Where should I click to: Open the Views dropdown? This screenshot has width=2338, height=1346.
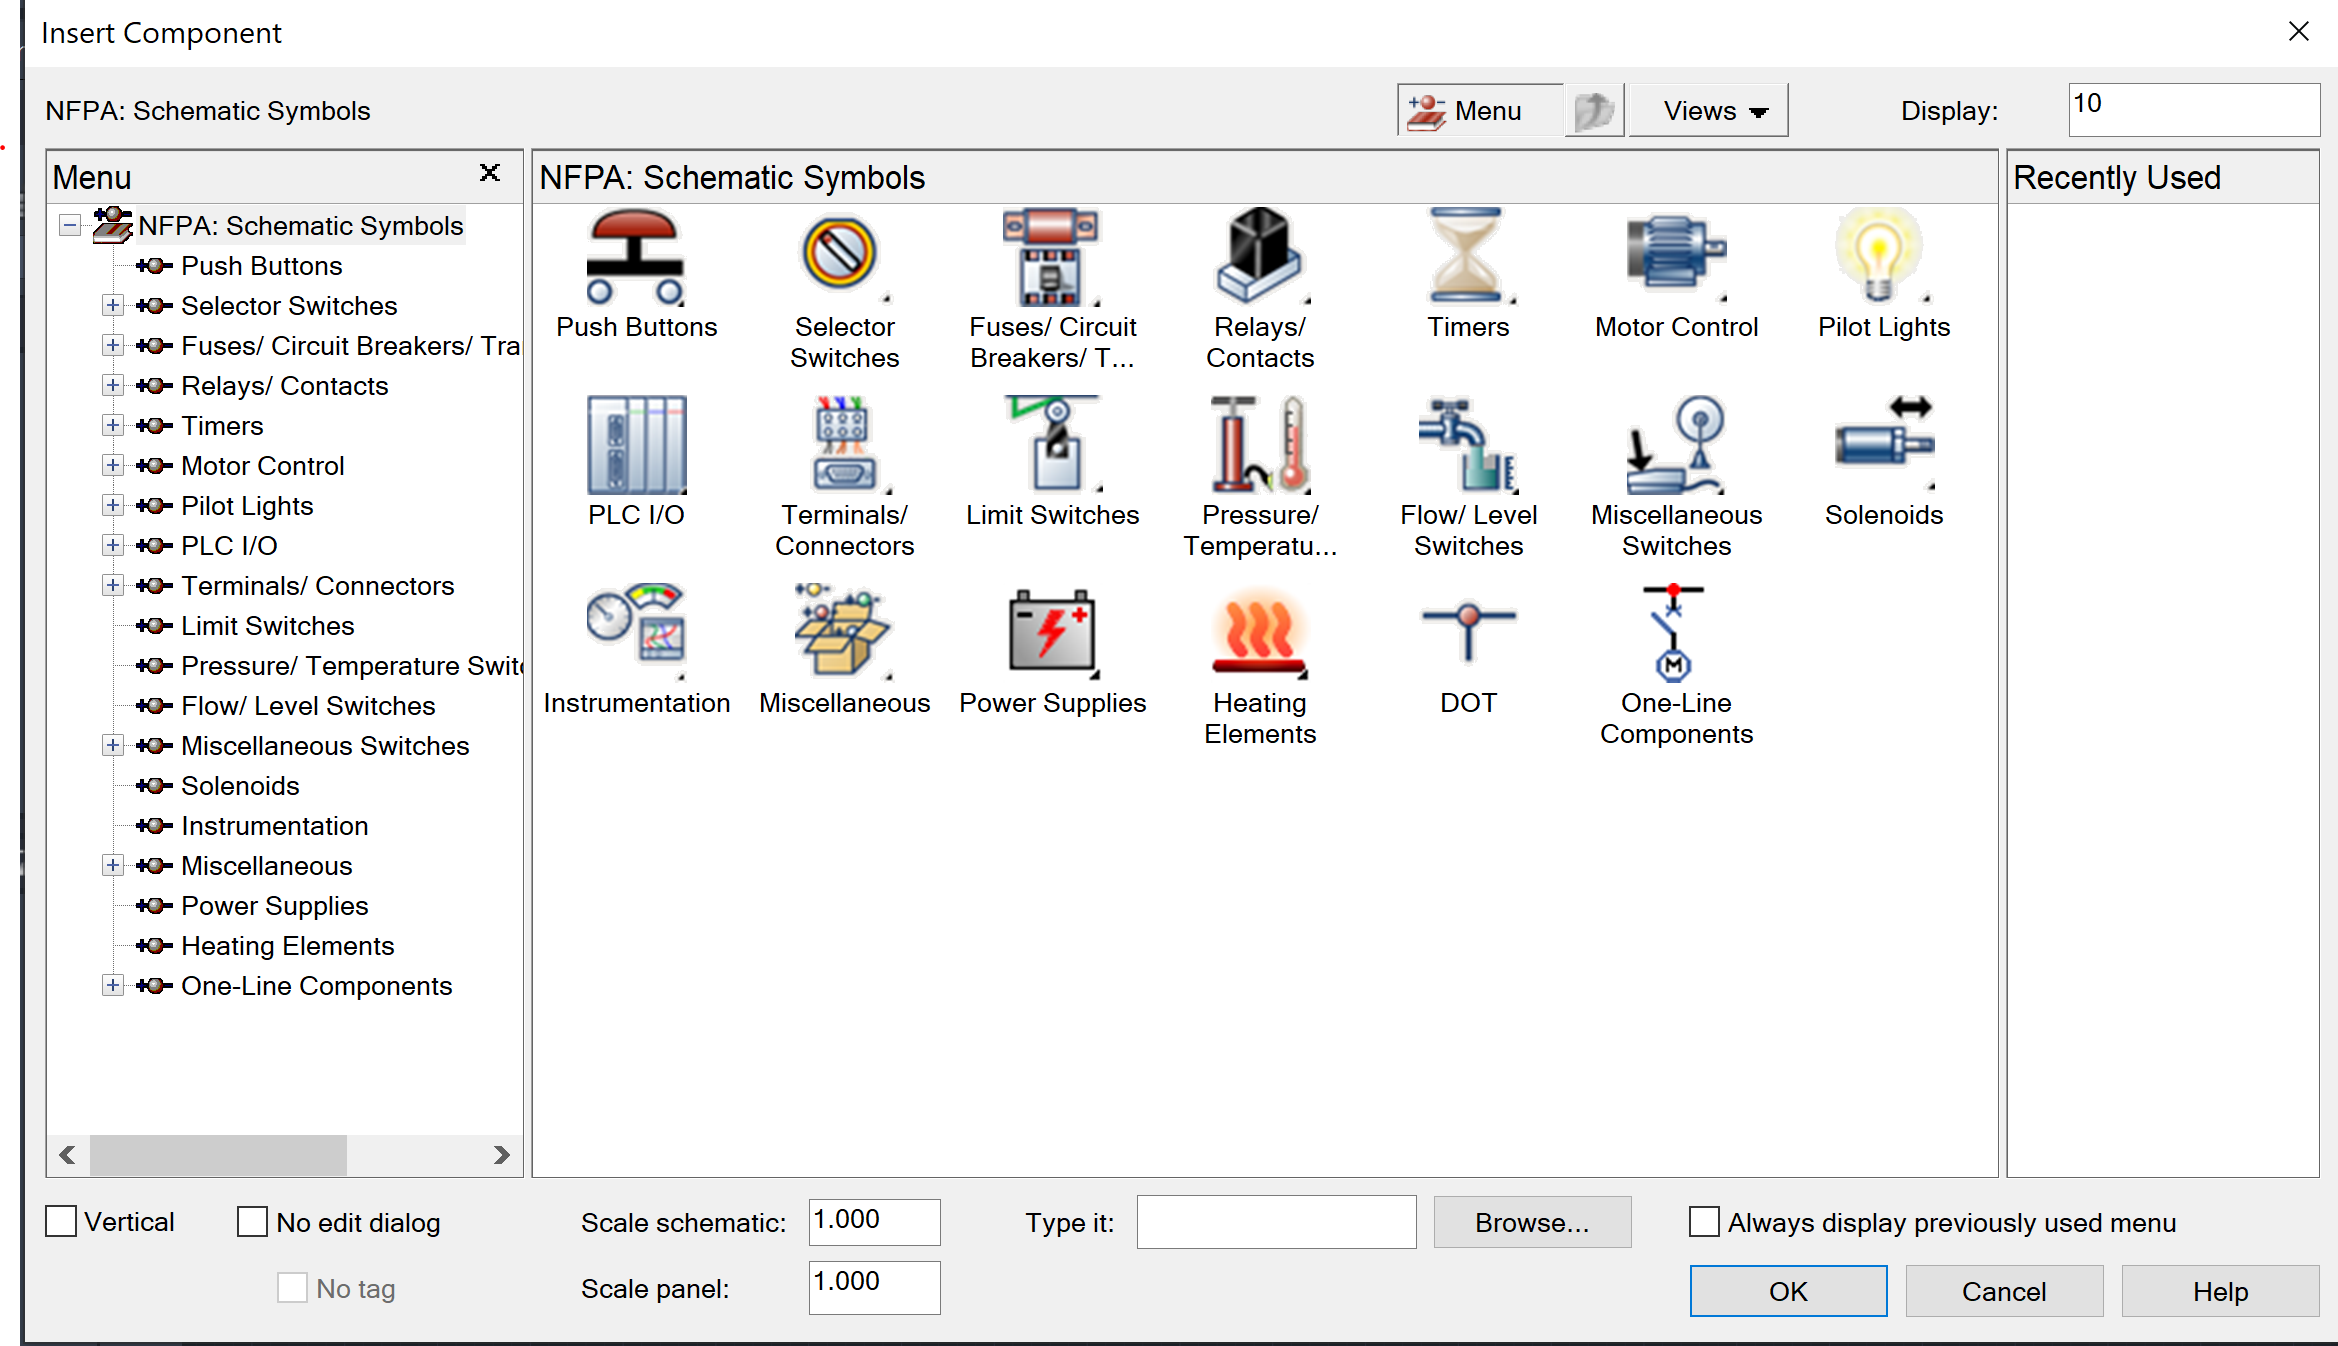pyautogui.click(x=1708, y=111)
